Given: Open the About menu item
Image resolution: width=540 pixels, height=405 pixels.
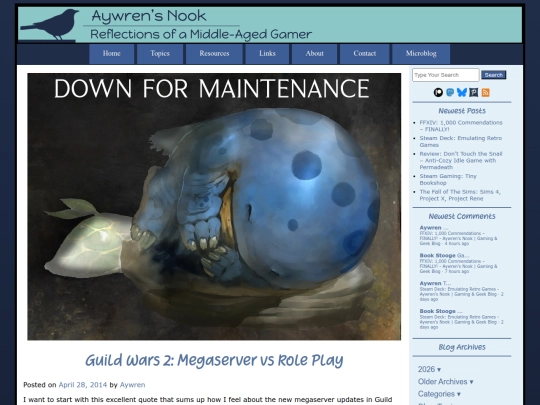Looking at the screenshot, I should click(314, 54).
